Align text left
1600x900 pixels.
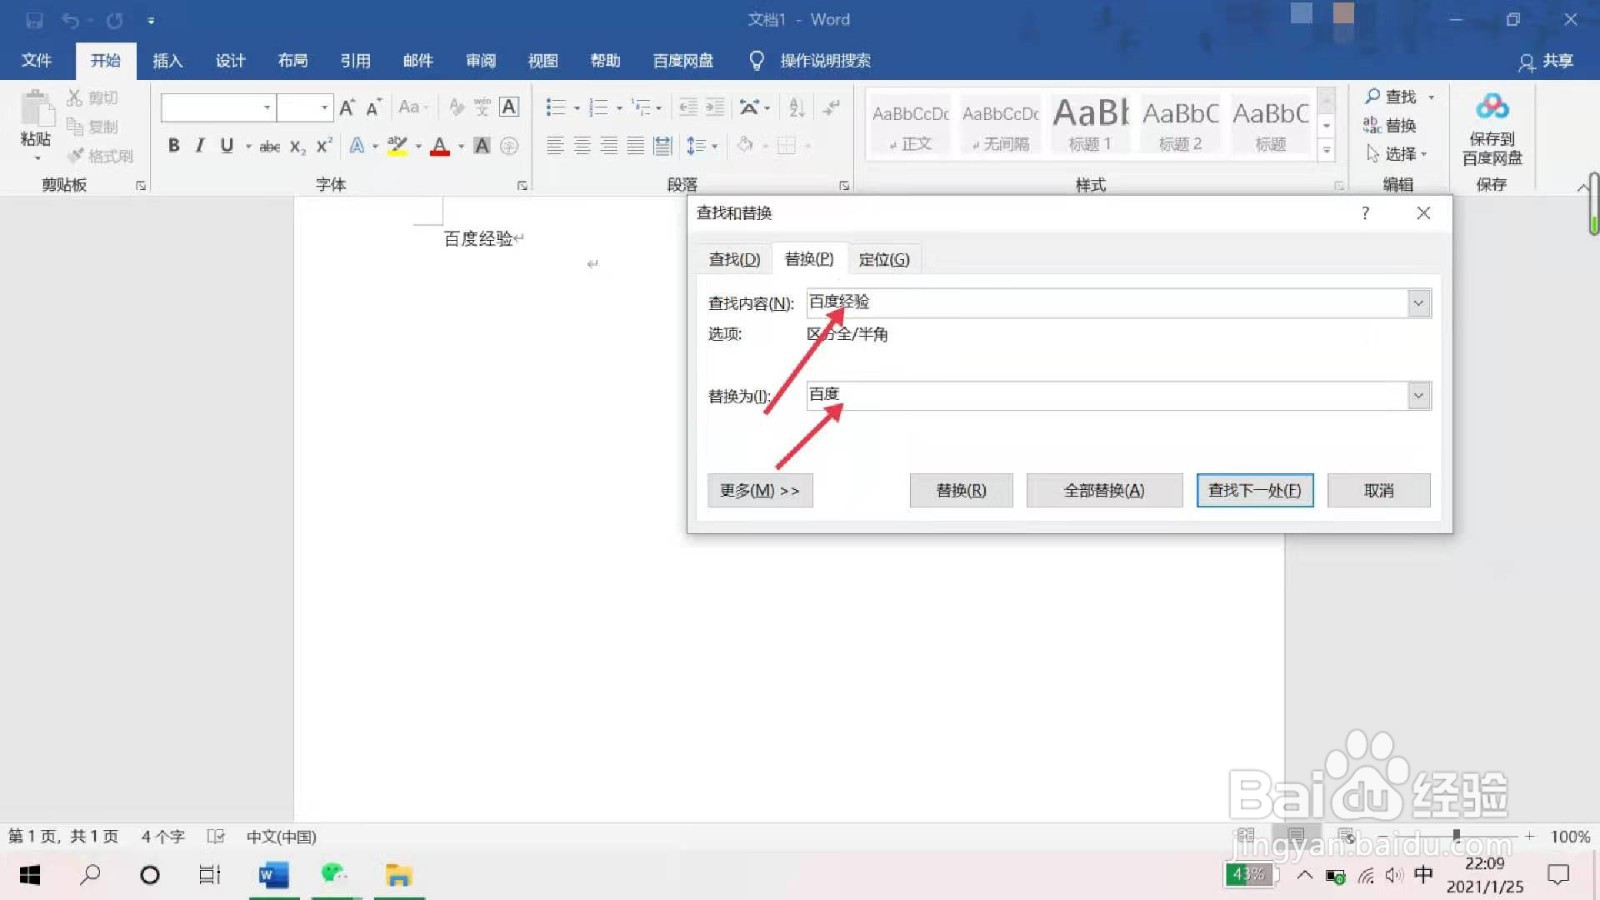click(555, 146)
